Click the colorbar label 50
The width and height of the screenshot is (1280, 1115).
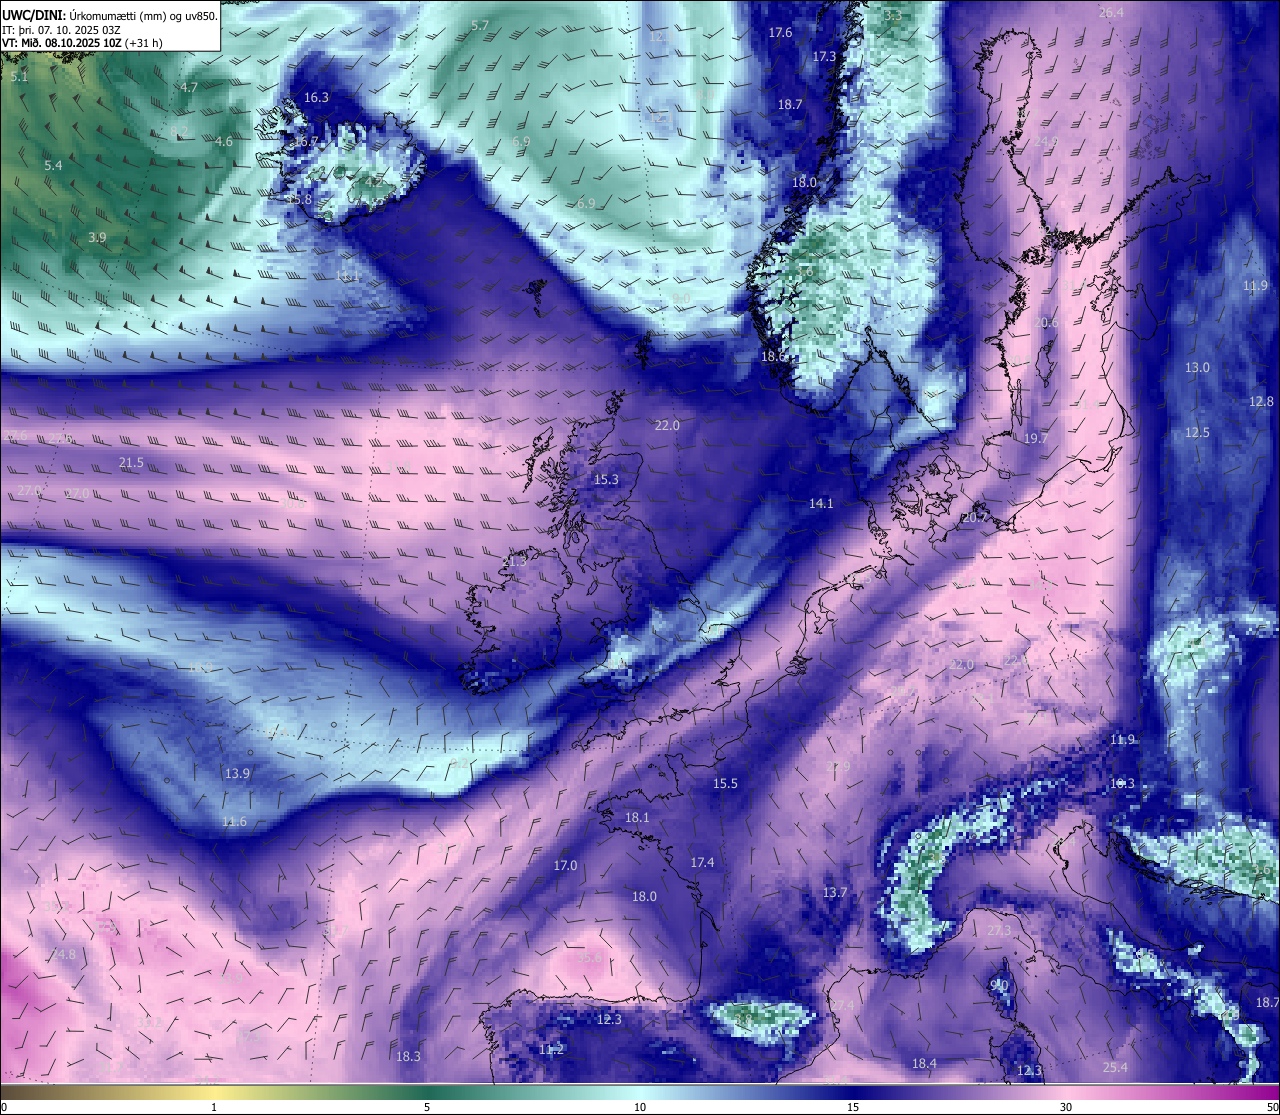[x=1273, y=1107]
